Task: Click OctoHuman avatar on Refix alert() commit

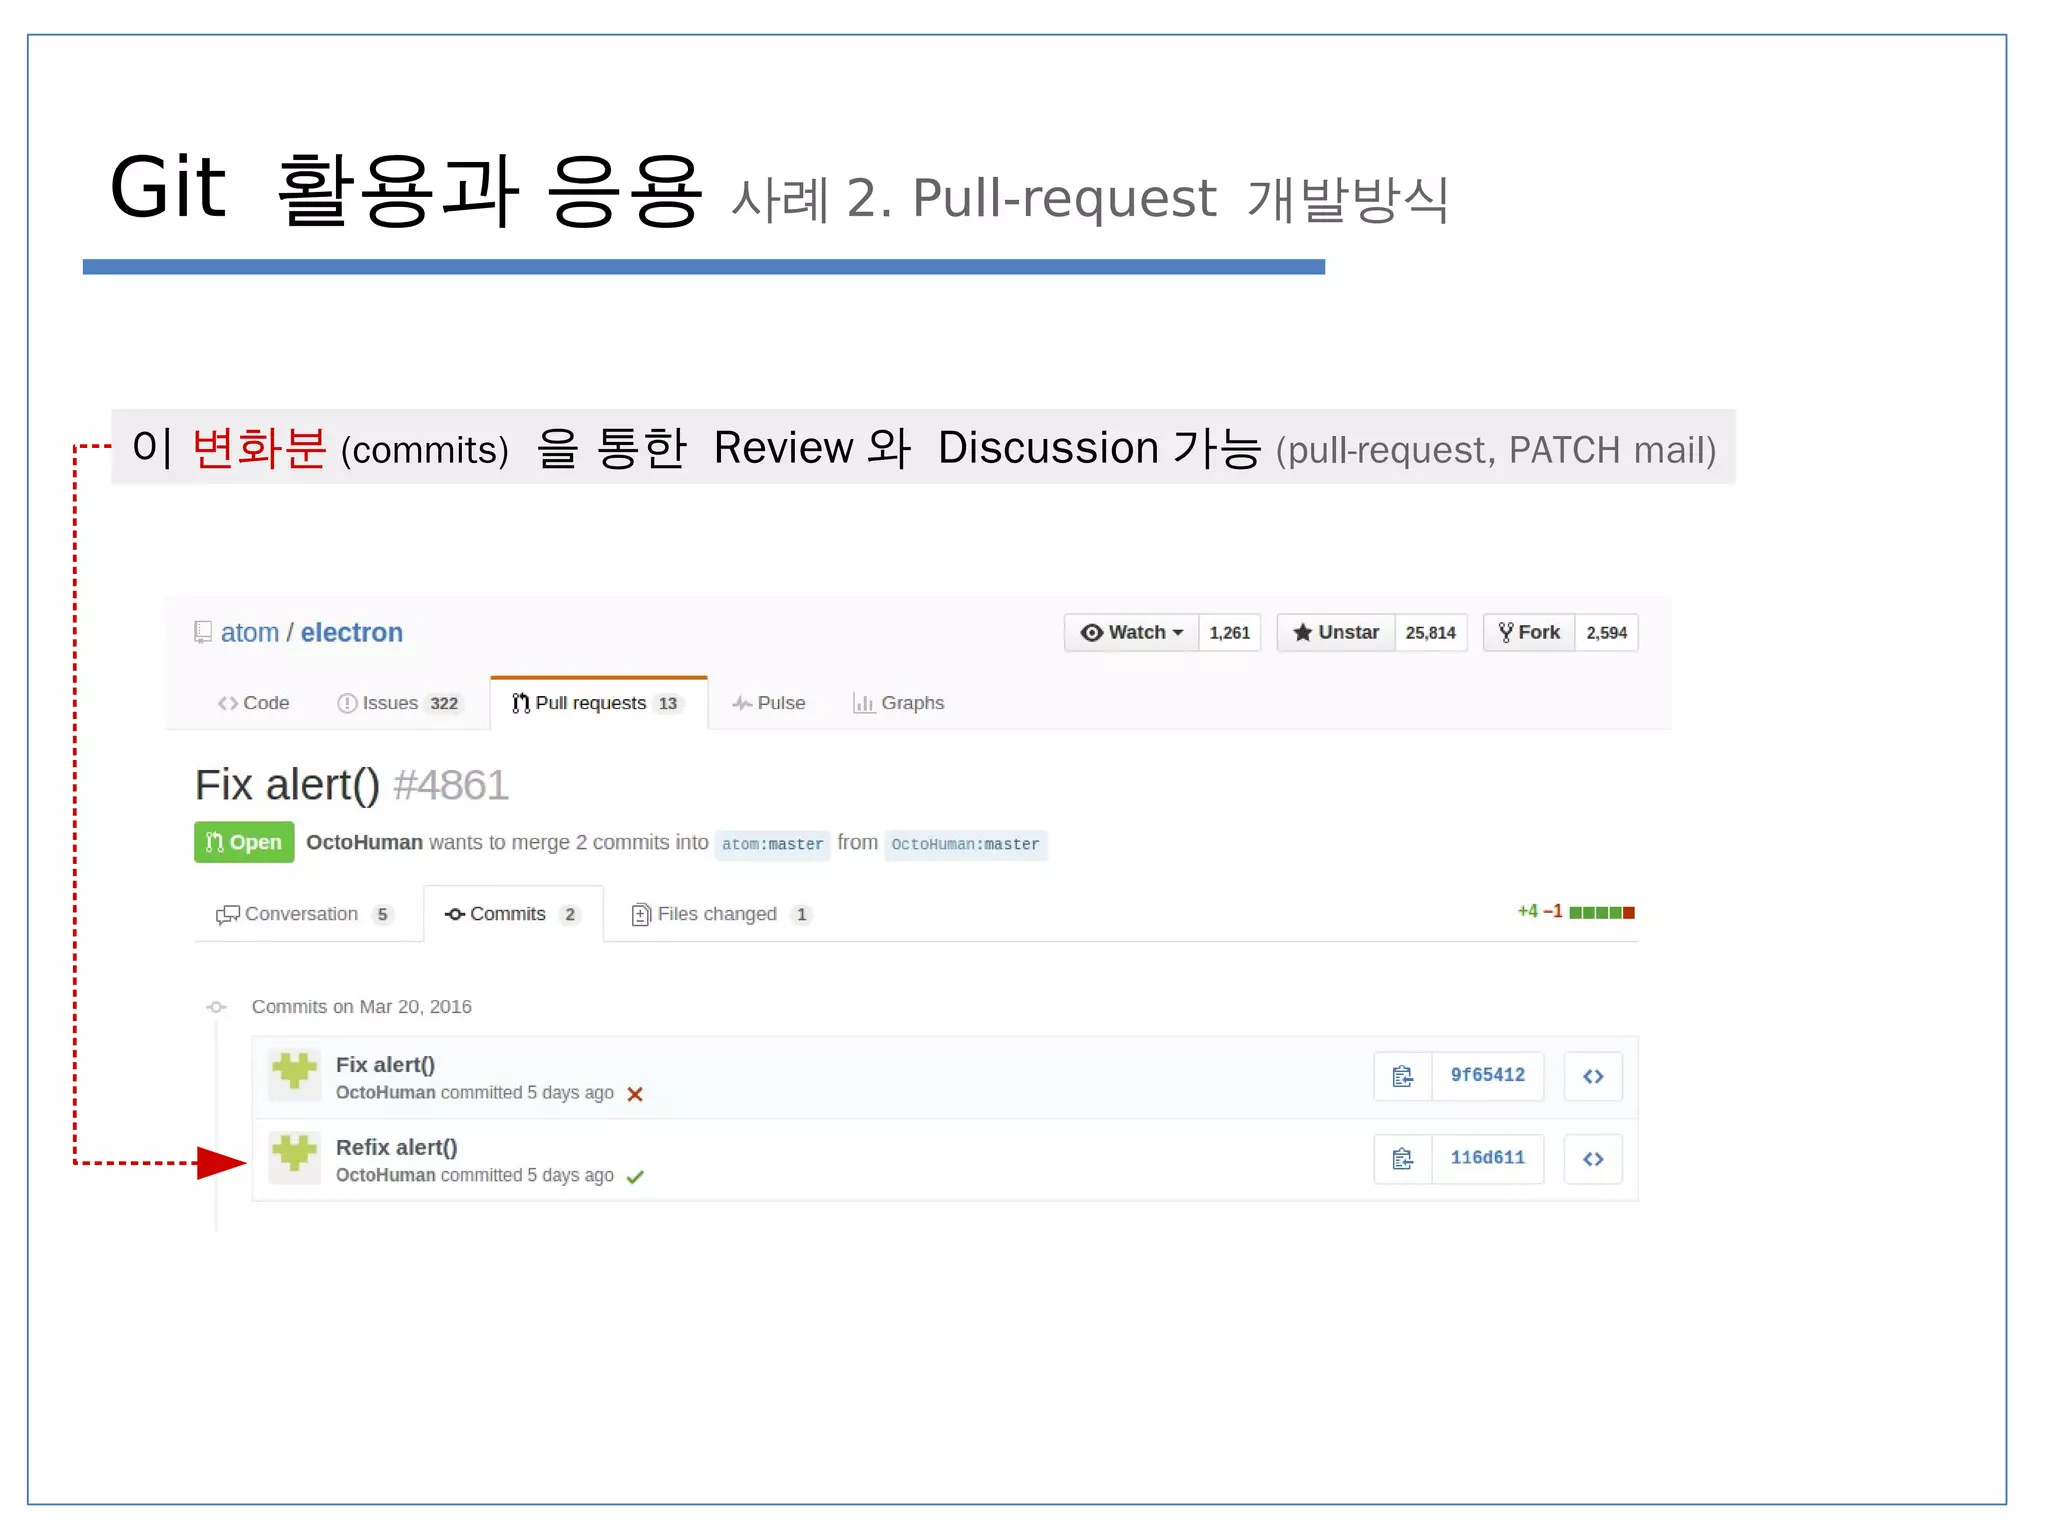Action: pyautogui.click(x=295, y=1157)
